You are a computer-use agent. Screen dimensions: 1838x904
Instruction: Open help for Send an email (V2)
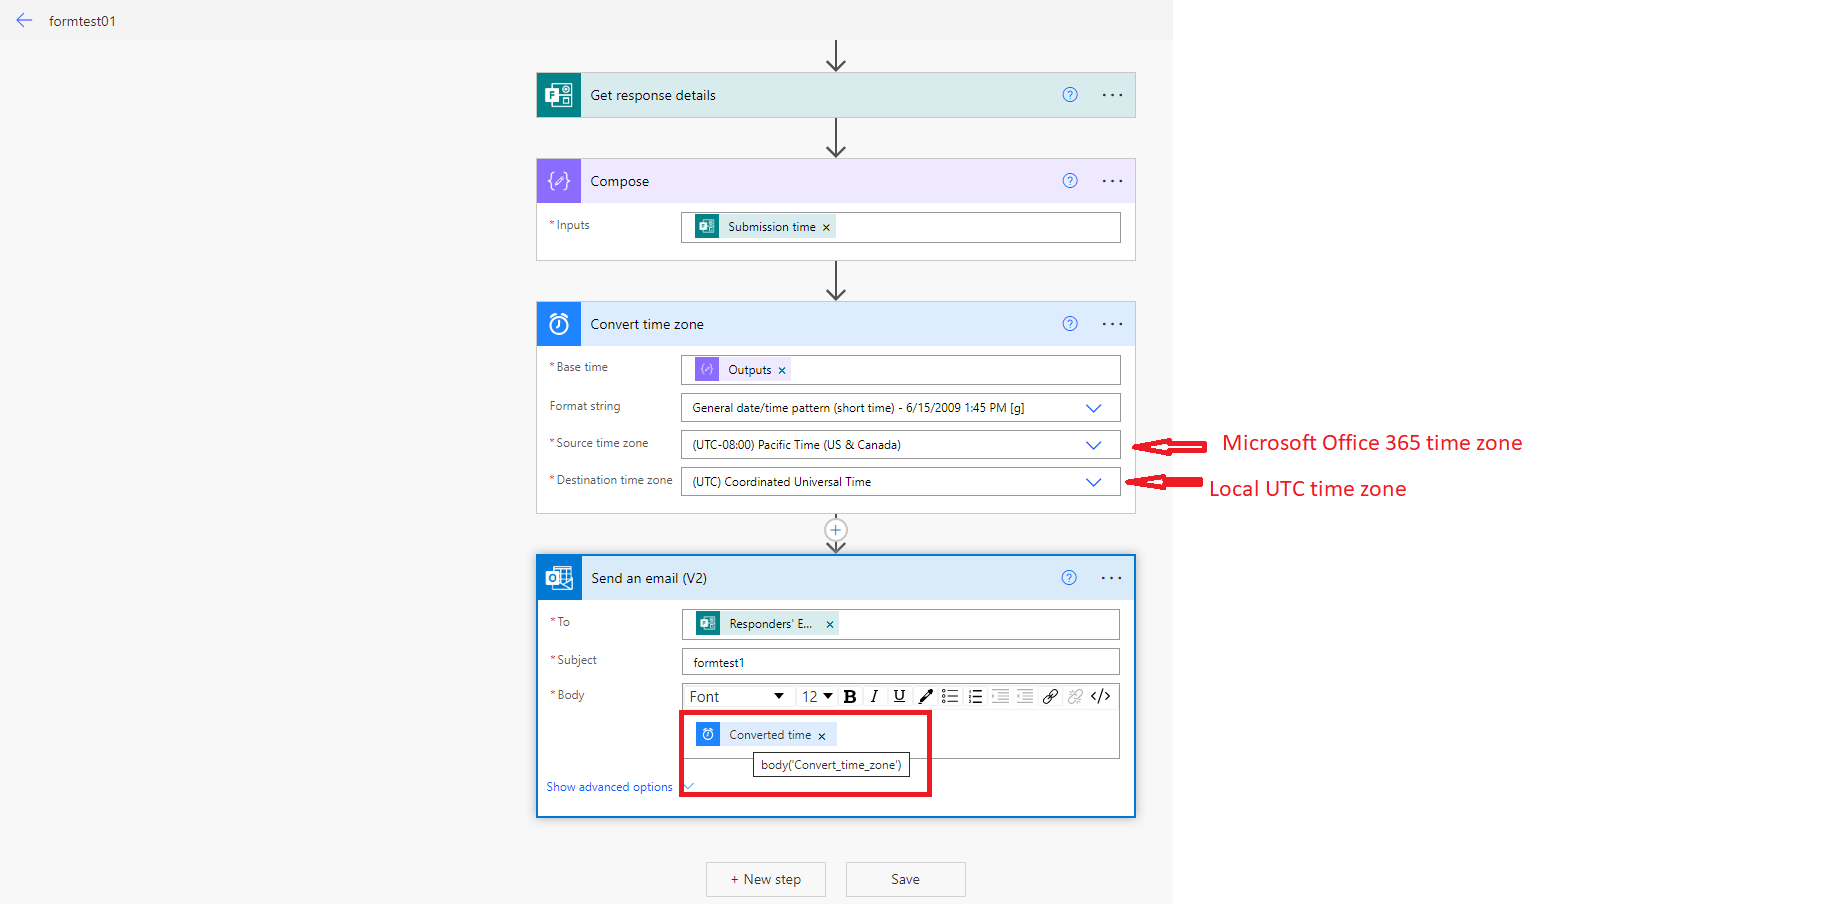tap(1069, 578)
